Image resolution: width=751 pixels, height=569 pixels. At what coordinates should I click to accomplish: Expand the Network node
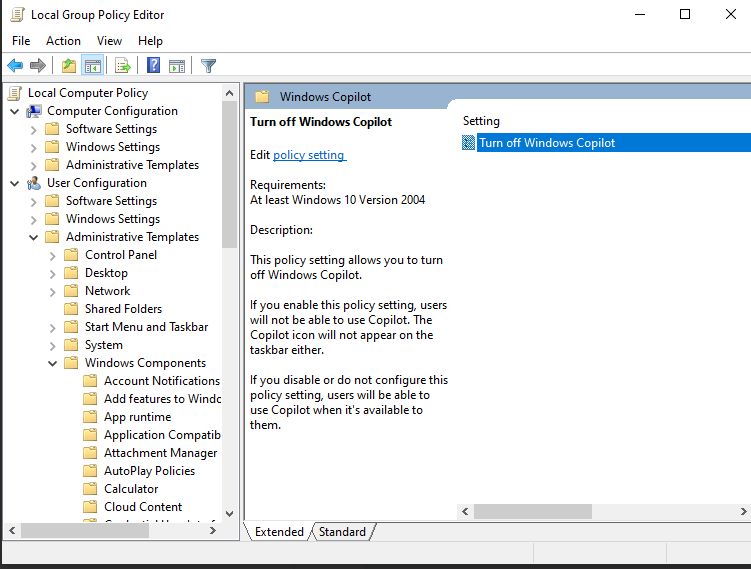pyautogui.click(x=52, y=292)
